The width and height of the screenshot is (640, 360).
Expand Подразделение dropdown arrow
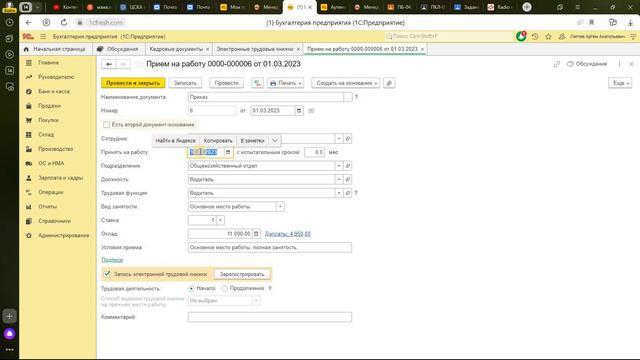point(338,166)
